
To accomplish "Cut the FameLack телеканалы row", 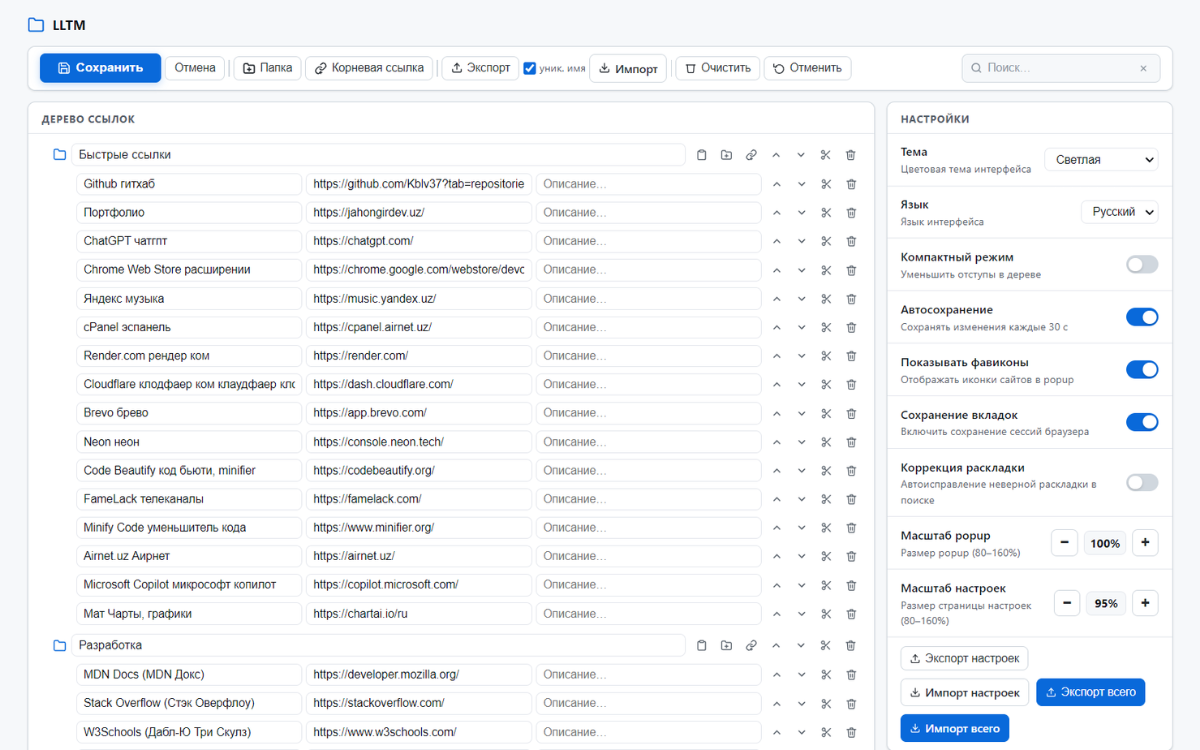I will [x=826, y=499].
